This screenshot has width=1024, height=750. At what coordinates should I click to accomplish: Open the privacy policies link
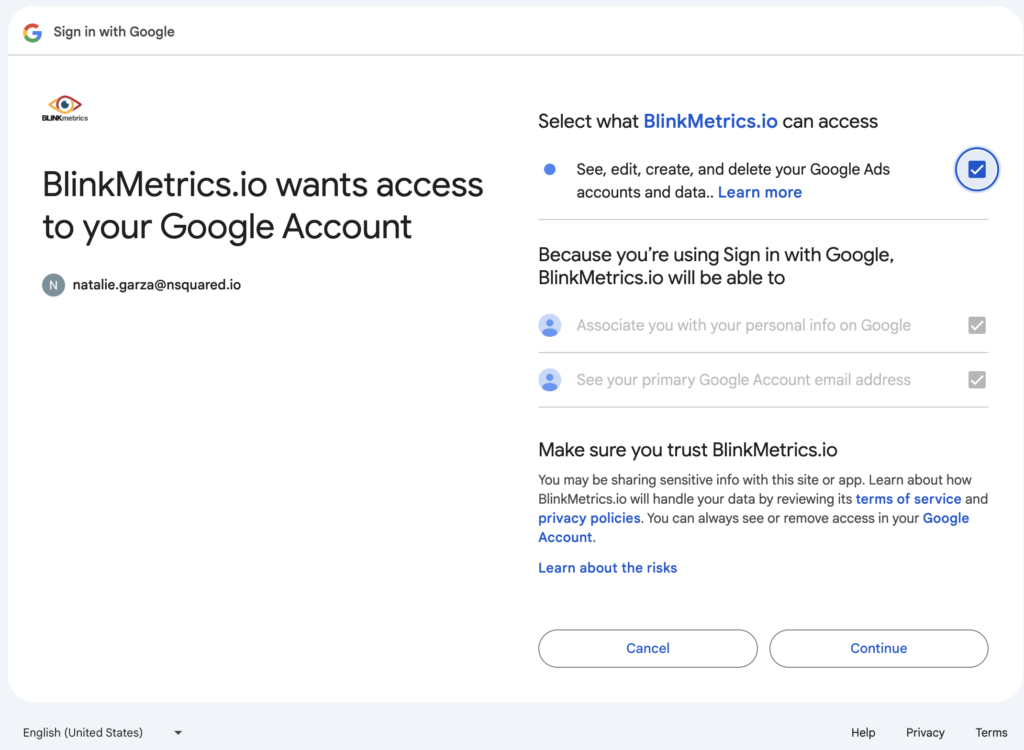[x=589, y=518]
